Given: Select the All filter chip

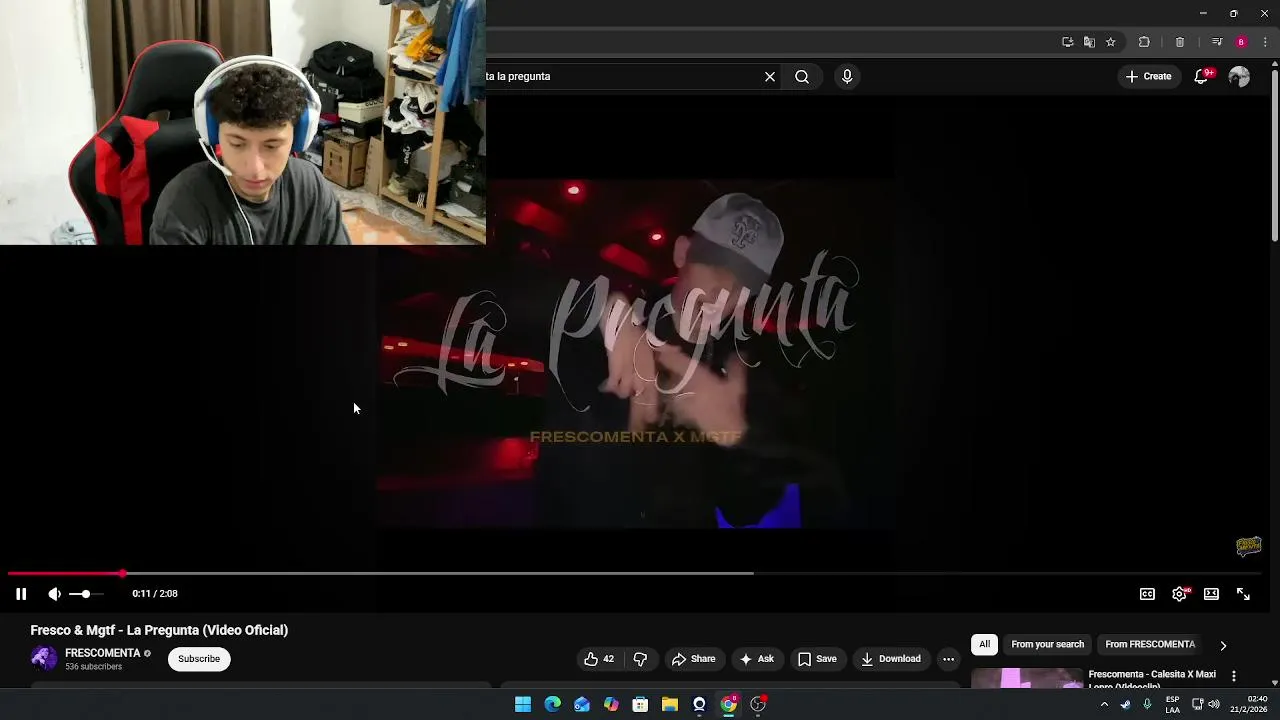Looking at the screenshot, I should (984, 644).
